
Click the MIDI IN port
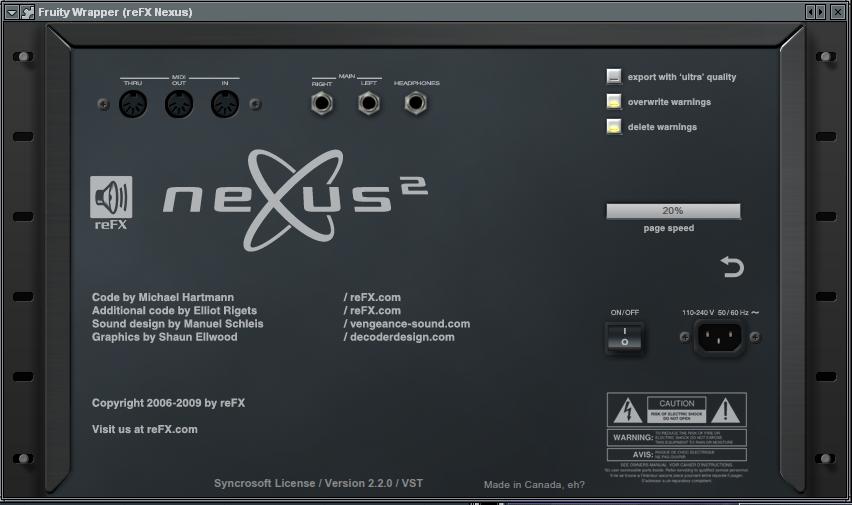coord(225,104)
